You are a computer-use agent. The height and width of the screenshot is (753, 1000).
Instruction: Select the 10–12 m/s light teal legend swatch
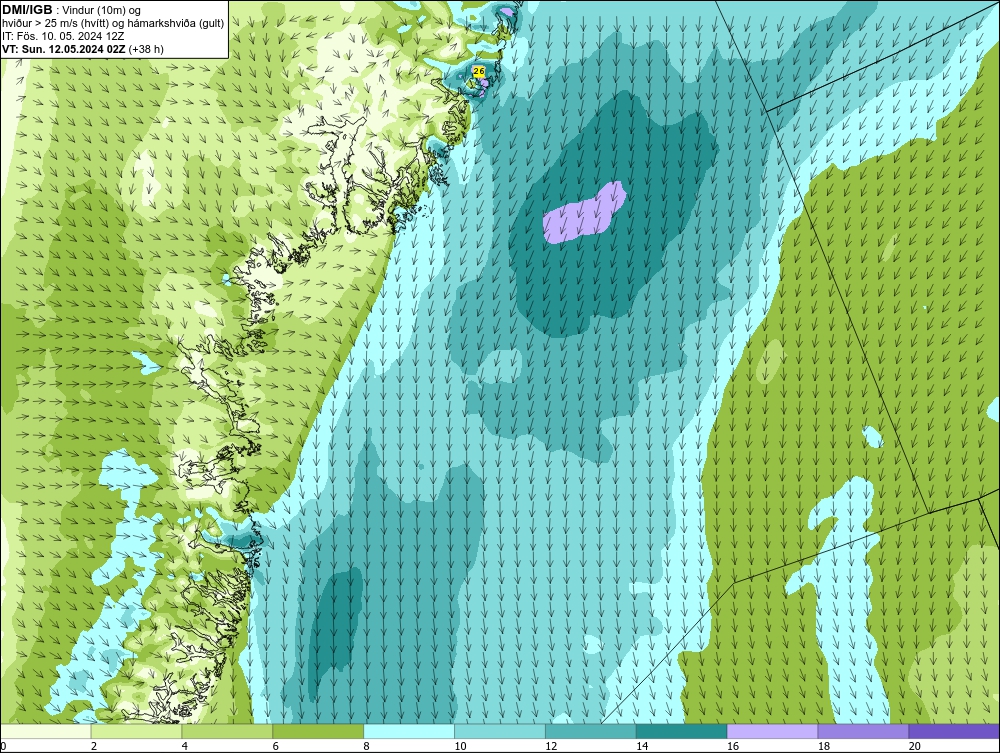pyautogui.click(x=499, y=731)
